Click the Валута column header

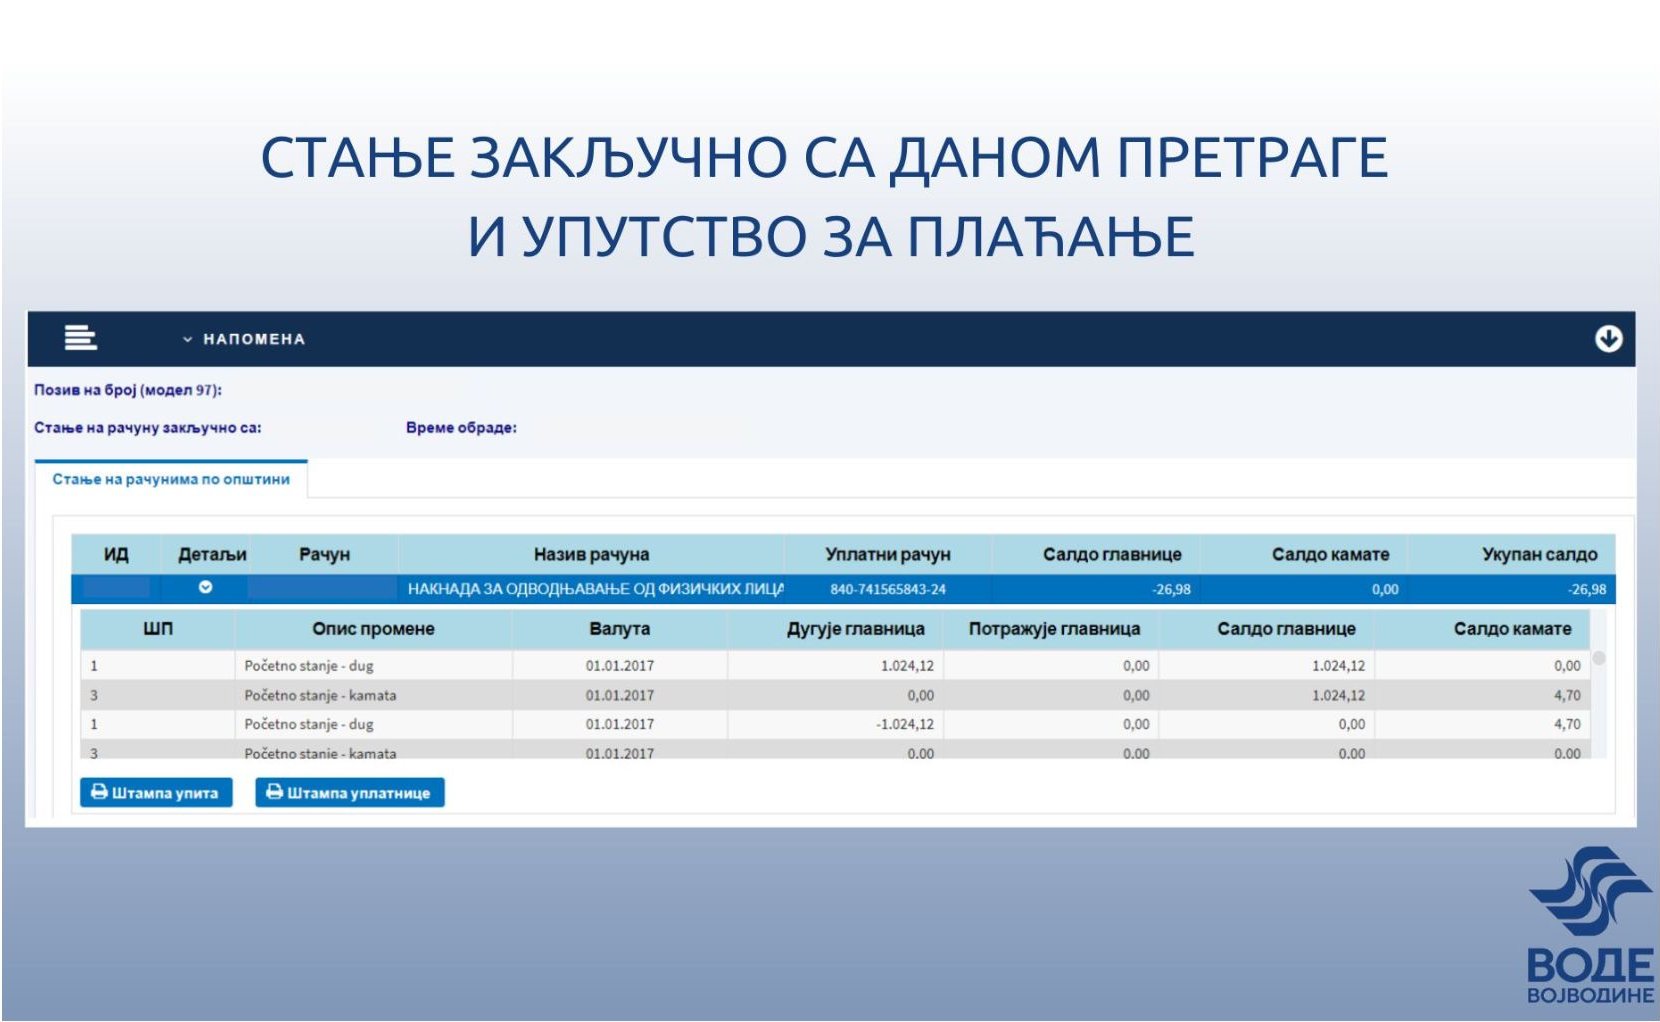click(619, 629)
